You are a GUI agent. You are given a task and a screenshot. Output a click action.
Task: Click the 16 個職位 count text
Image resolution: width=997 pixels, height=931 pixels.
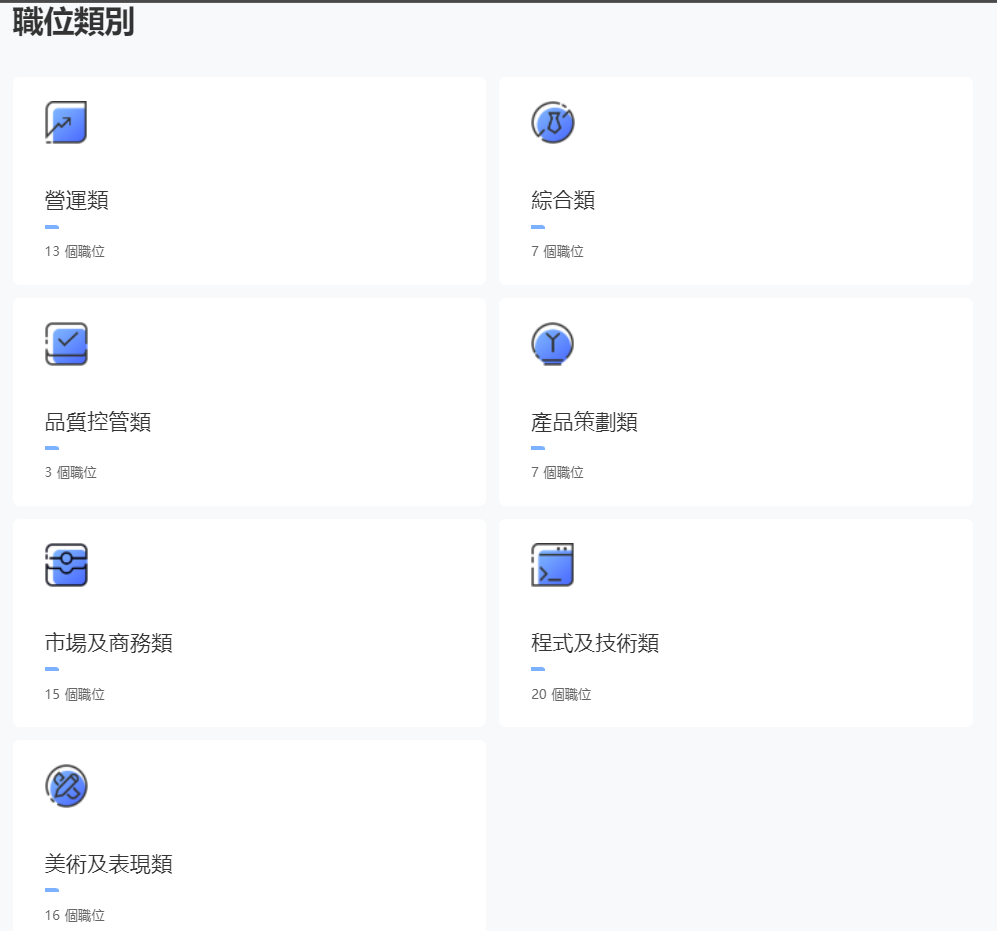pyautogui.click(x=74, y=915)
